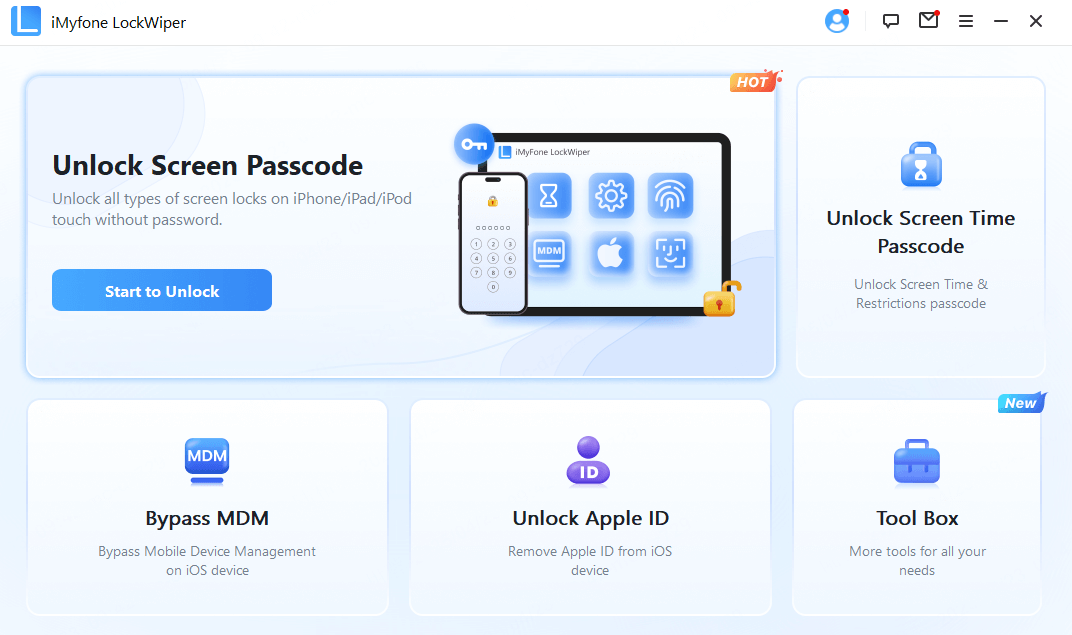Click the iMyFone LockWiper app logo
1072x635 pixels.
[26, 21]
